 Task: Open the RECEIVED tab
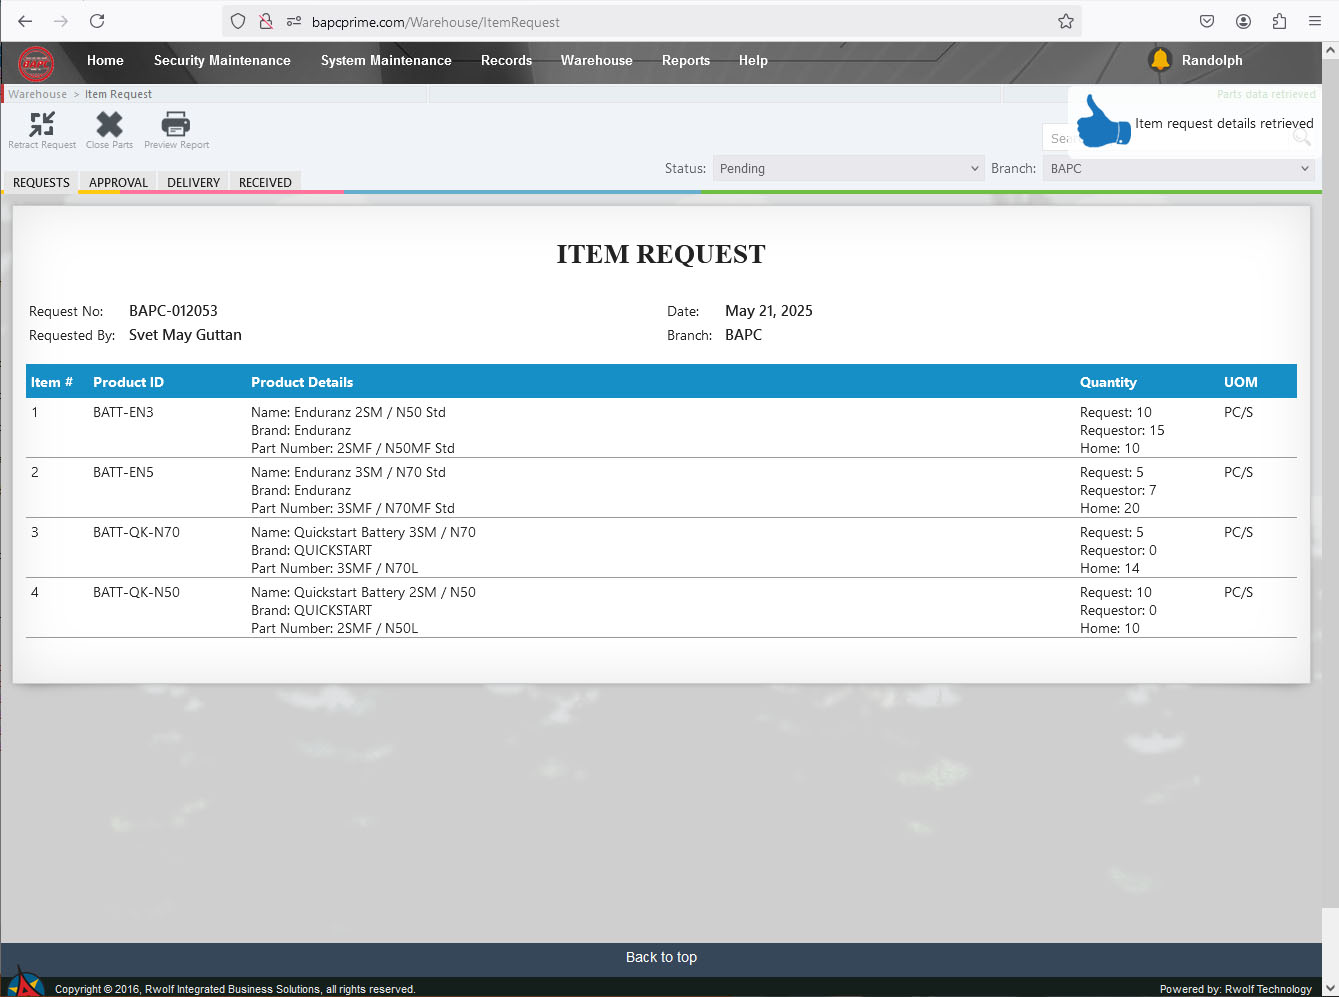point(265,182)
